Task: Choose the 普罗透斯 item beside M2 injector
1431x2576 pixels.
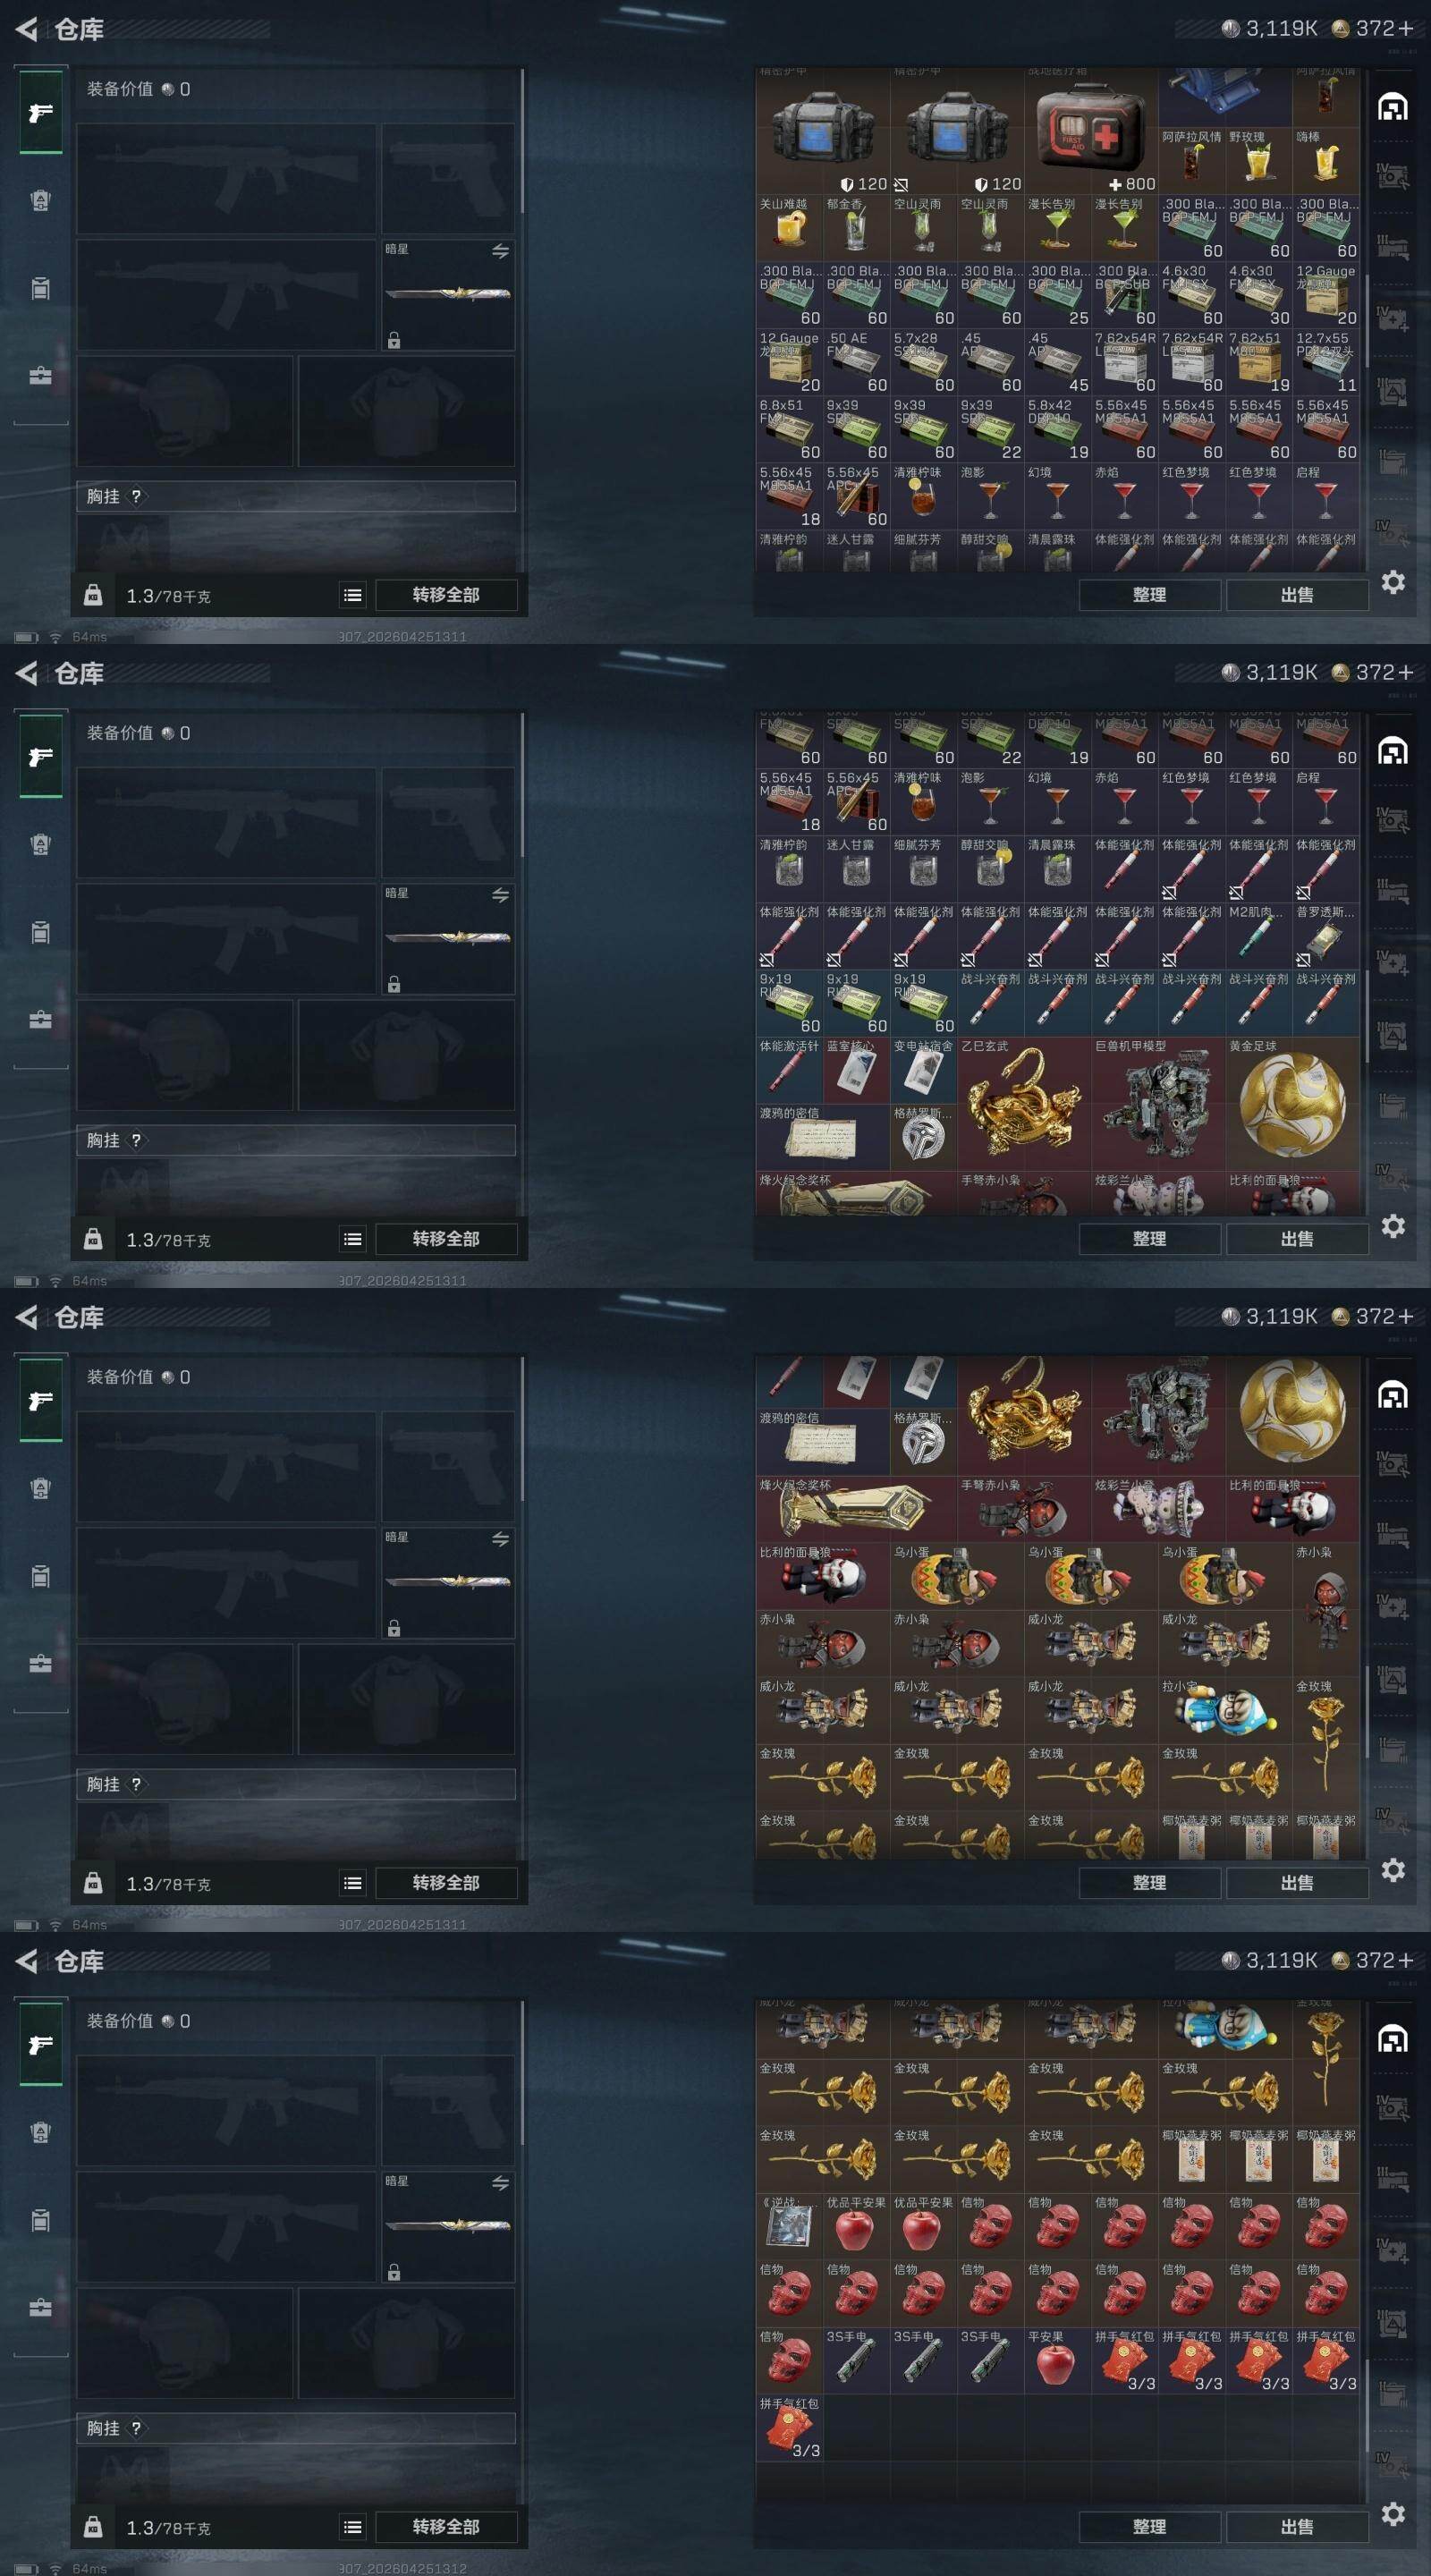Action: pyautogui.click(x=1326, y=936)
